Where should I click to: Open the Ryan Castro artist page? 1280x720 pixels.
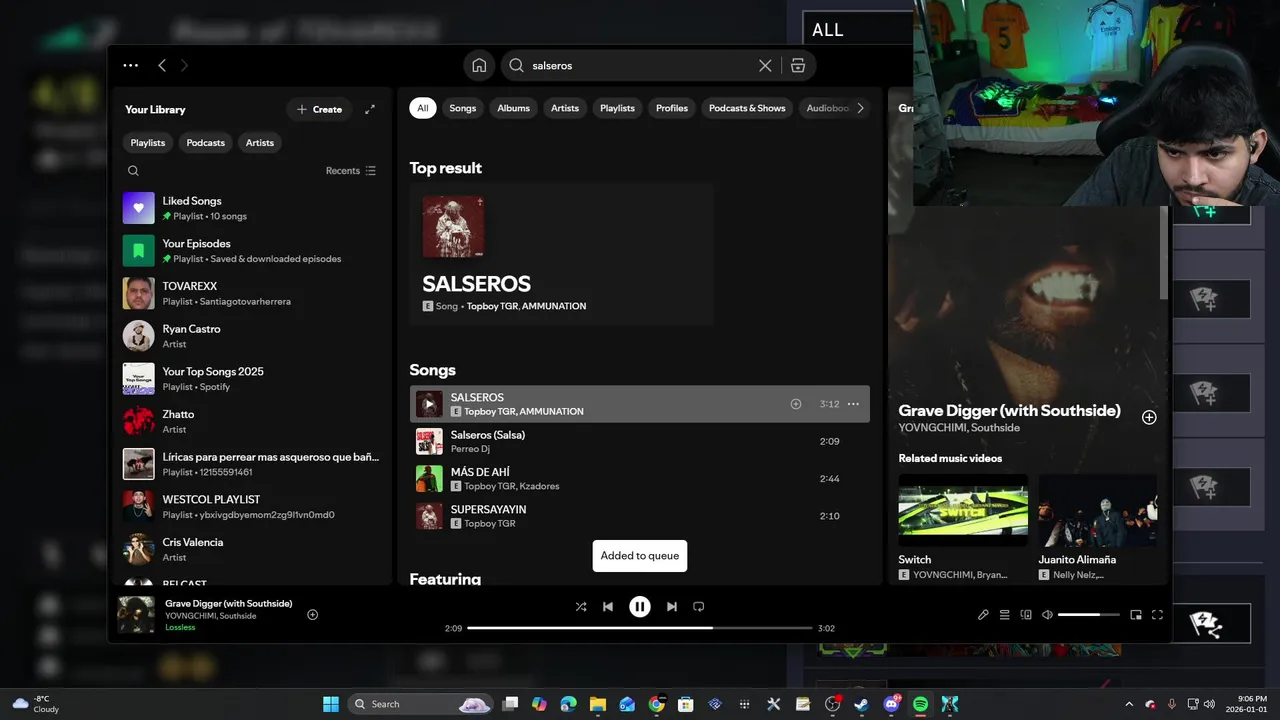(x=250, y=336)
